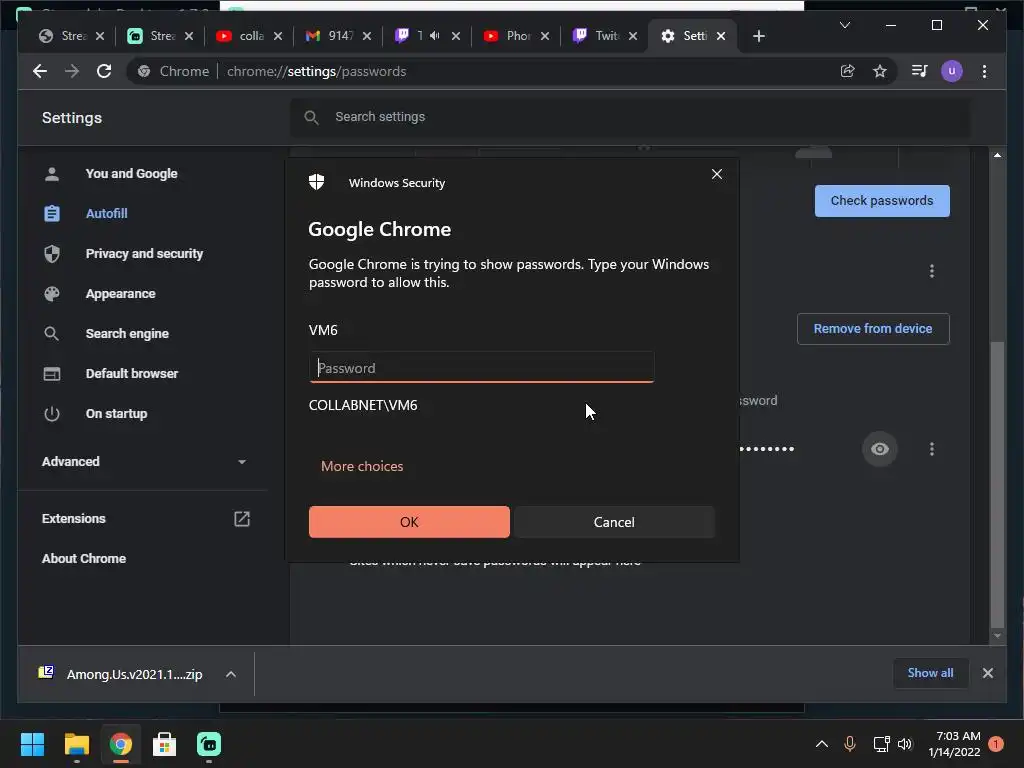Click the Search settings field

(x=630, y=118)
